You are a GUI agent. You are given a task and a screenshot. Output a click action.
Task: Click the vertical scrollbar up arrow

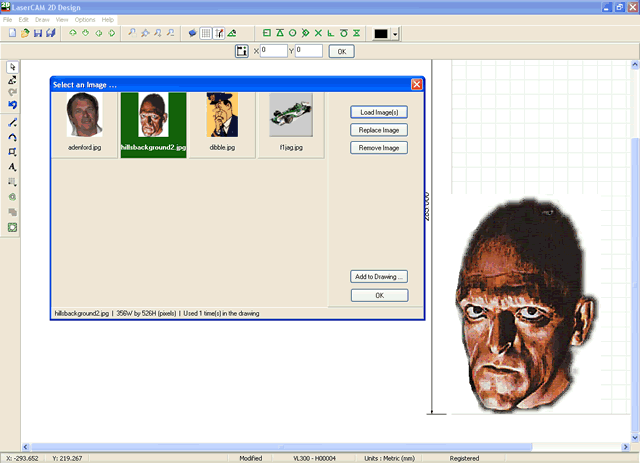coord(635,65)
